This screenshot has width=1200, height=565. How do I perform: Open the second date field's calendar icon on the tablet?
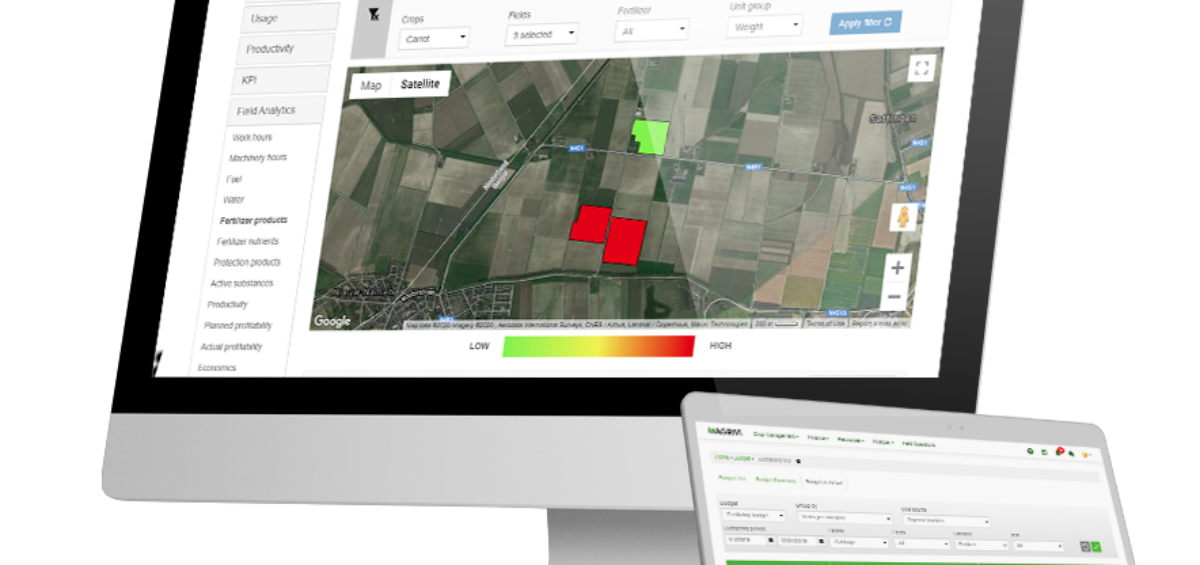821,541
